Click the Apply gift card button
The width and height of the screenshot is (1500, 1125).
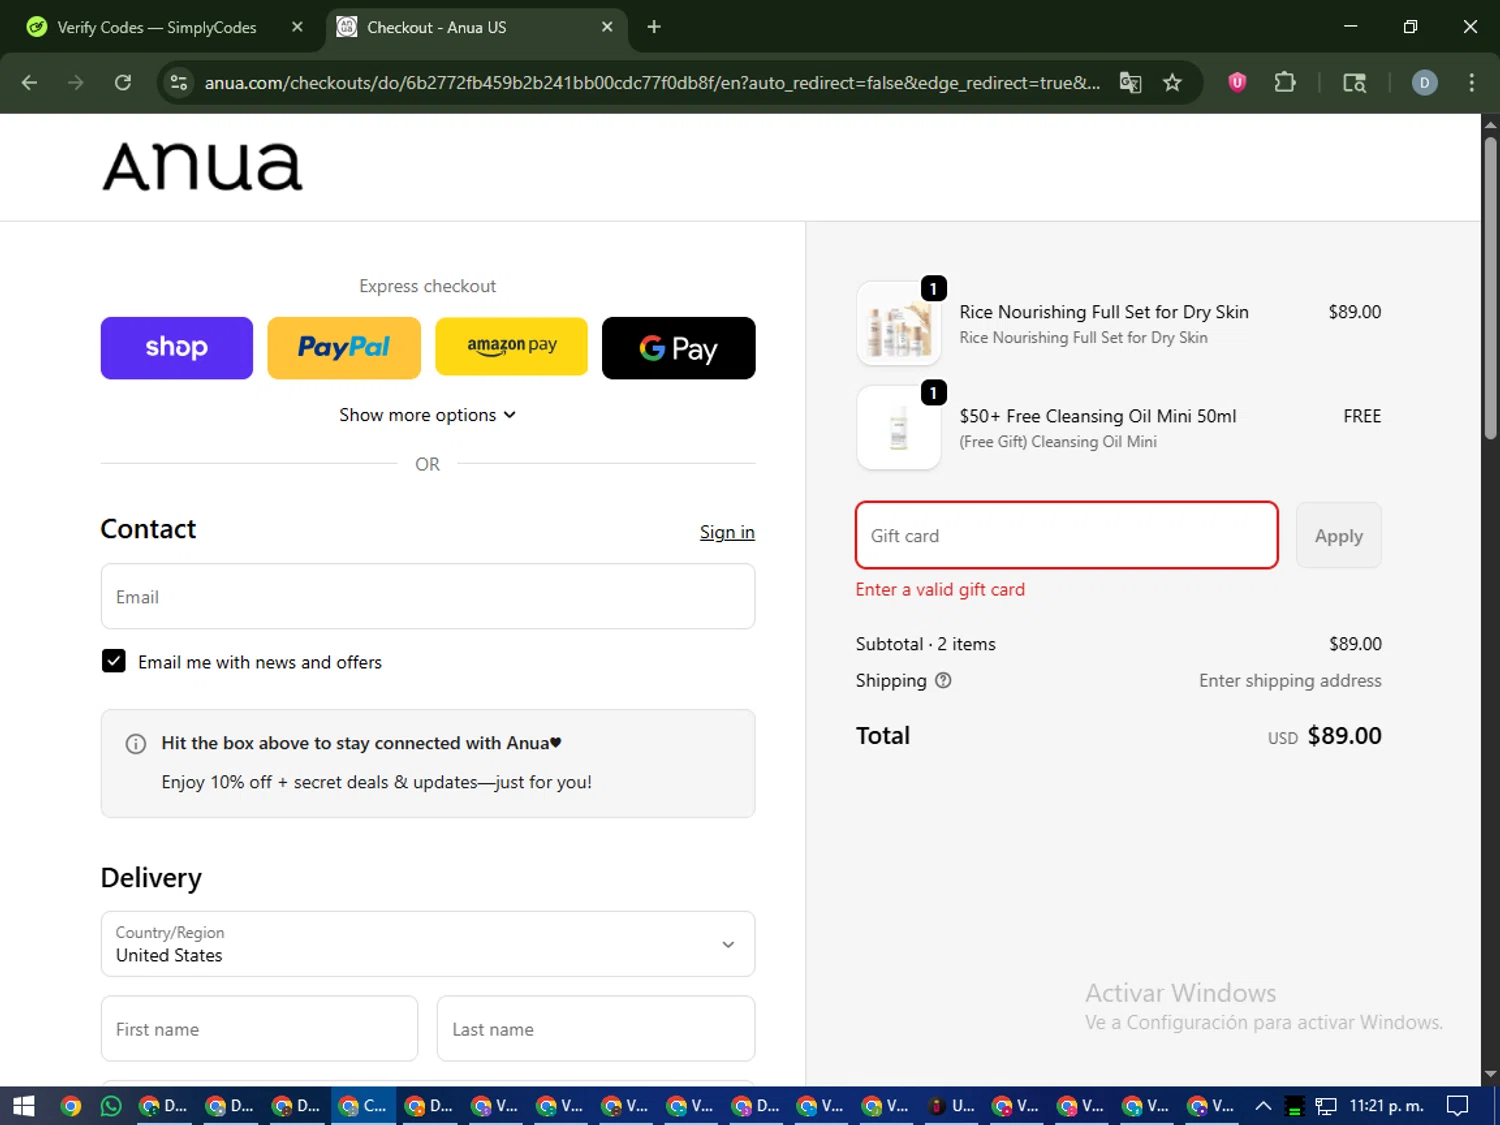[1338, 535]
